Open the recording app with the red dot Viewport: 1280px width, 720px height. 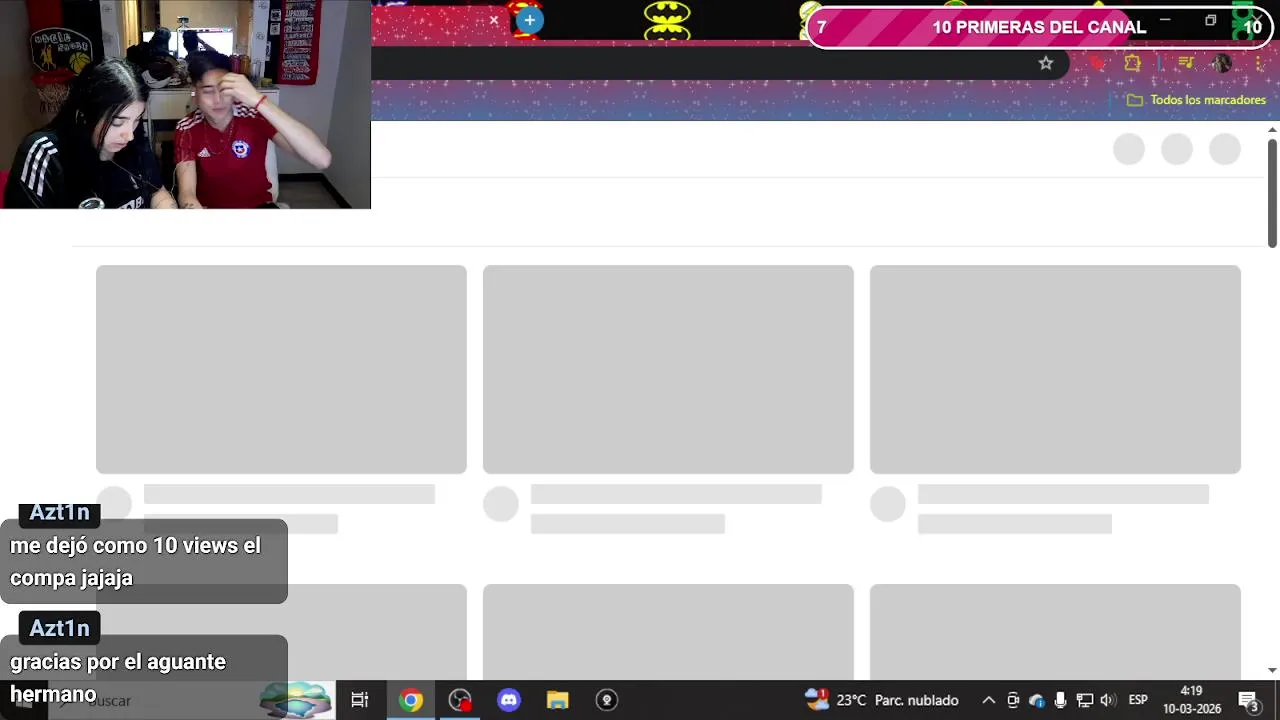(x=460, y=700)
